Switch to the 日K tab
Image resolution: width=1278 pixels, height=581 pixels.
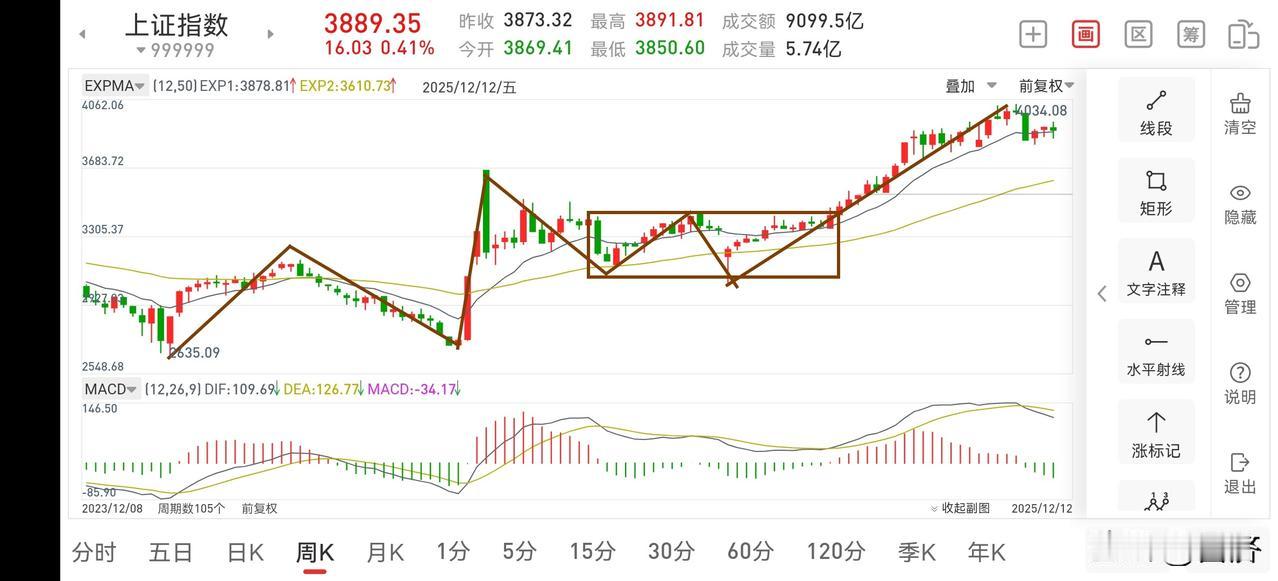point(245,551)
